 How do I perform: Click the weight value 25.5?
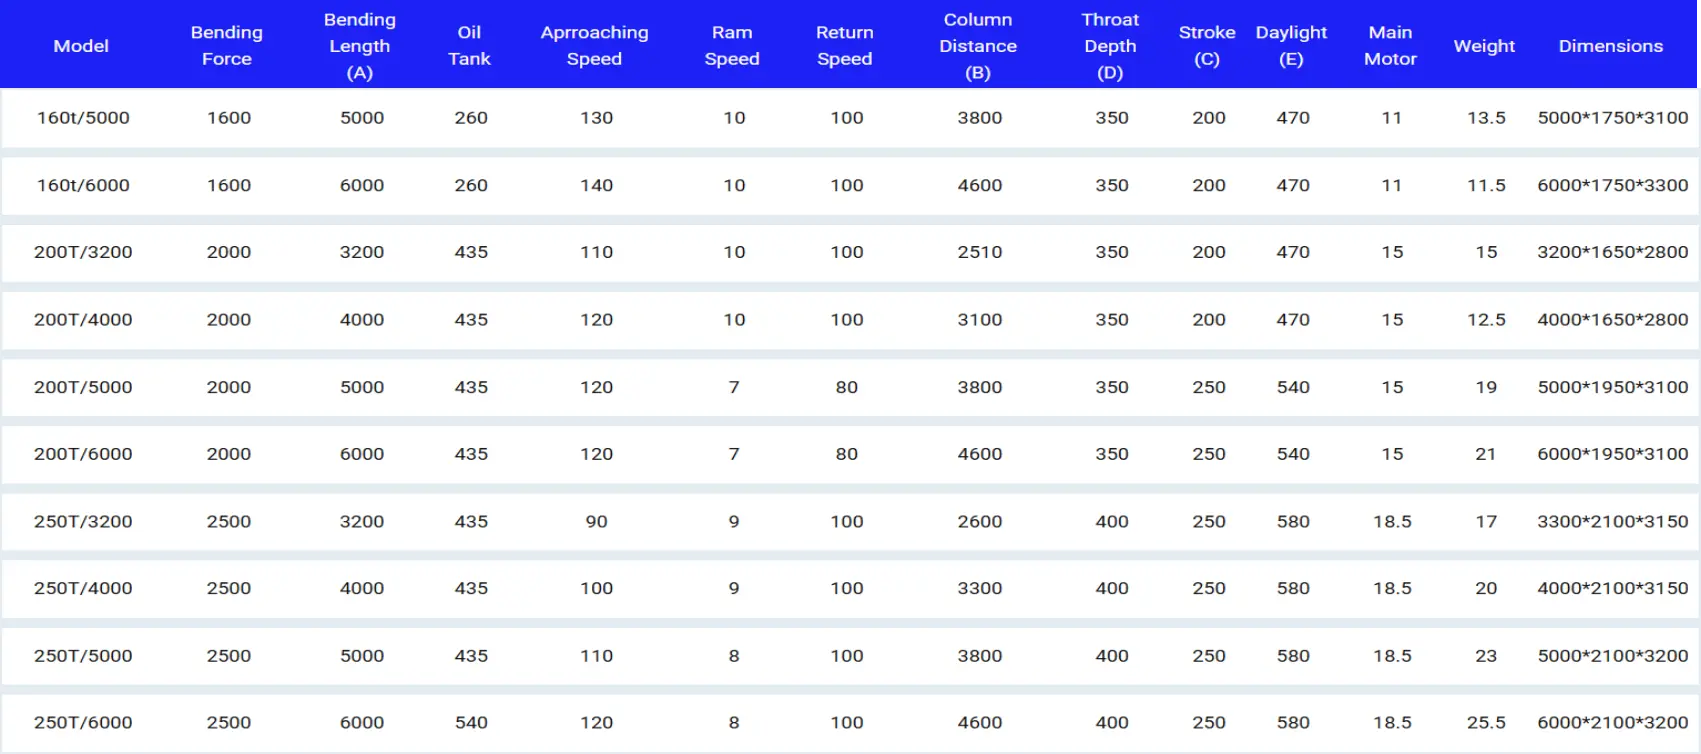(1486, 722)
